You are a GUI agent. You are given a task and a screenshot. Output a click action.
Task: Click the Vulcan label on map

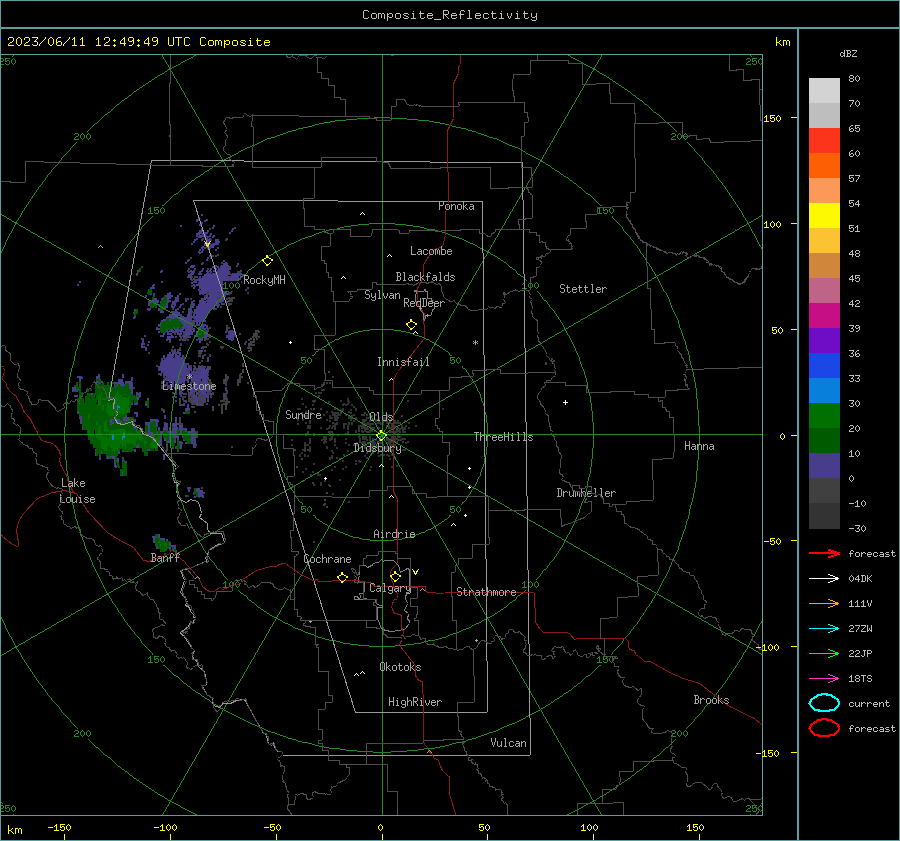tap(509, 743)
